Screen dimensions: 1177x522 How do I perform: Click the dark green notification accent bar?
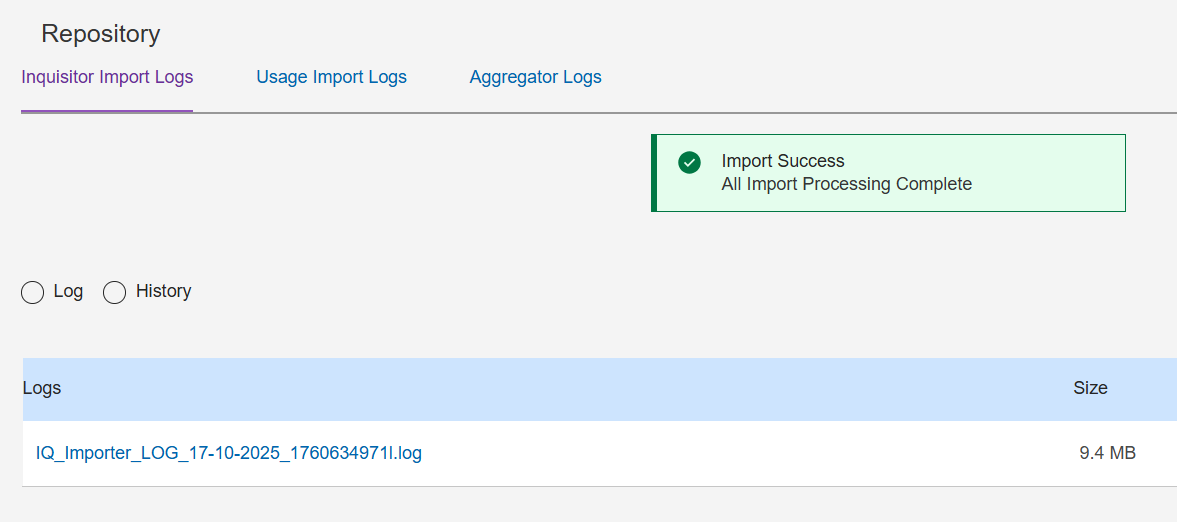[654, 173]
